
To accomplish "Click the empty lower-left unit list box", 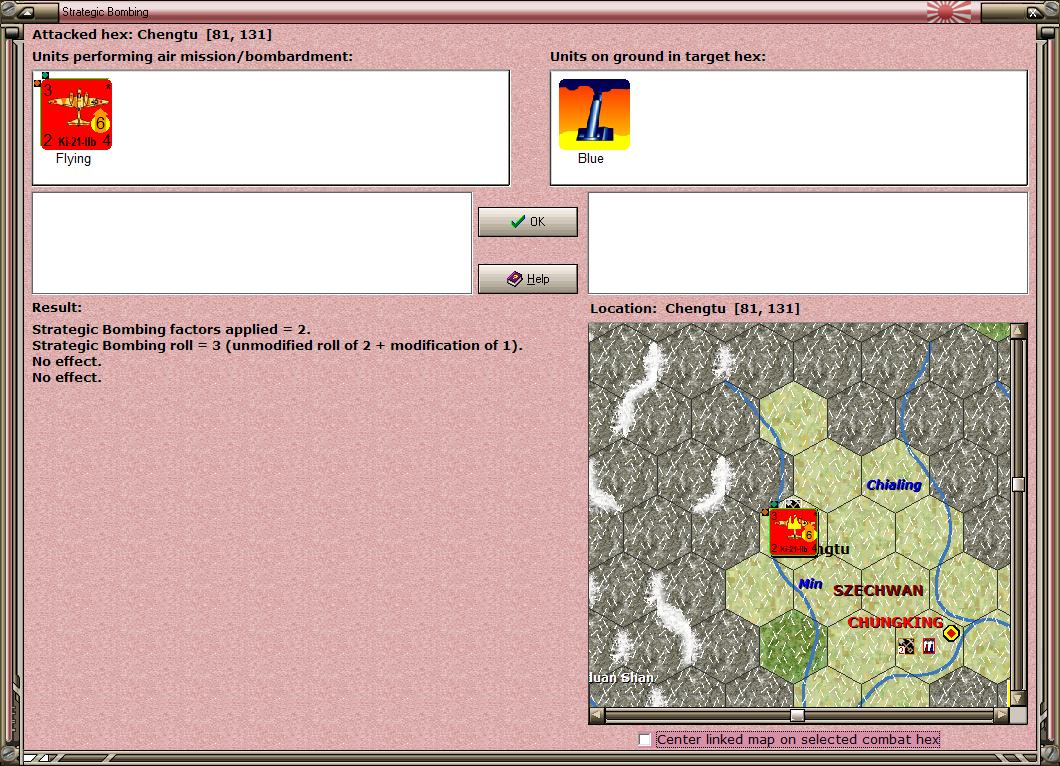I will point(252,243).
